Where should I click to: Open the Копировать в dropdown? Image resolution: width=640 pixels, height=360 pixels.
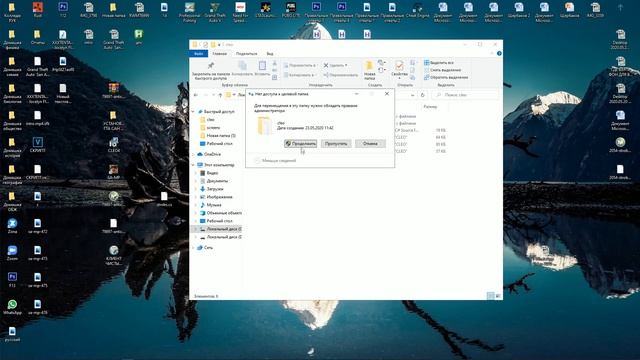point(300,75)
